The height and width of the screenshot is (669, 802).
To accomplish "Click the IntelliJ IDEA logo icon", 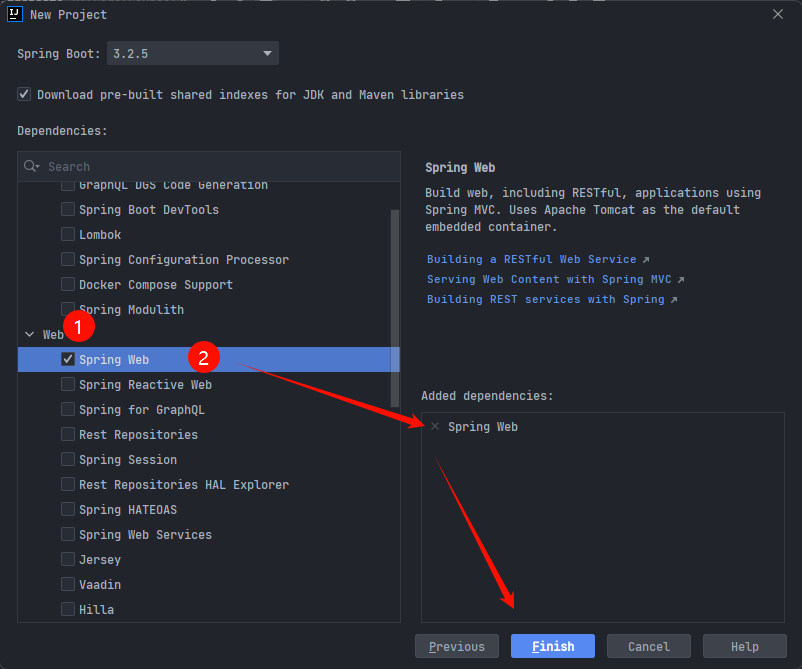I will (15, 14).
